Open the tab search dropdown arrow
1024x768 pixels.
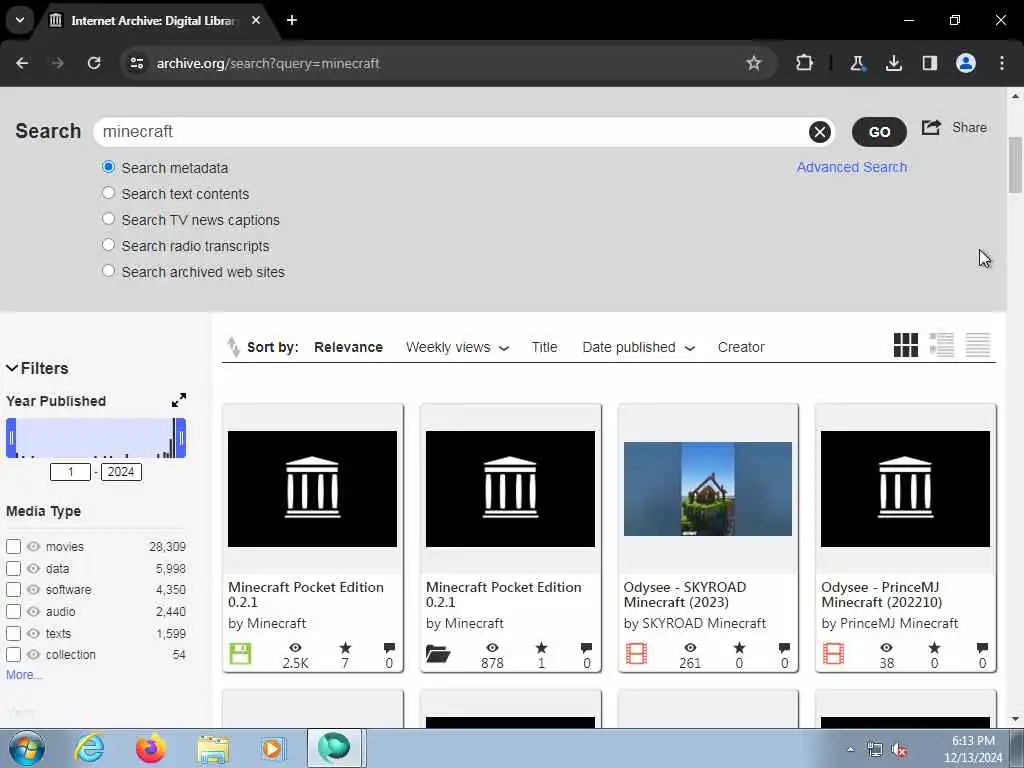pyautogui.click(x=20, y=20)
